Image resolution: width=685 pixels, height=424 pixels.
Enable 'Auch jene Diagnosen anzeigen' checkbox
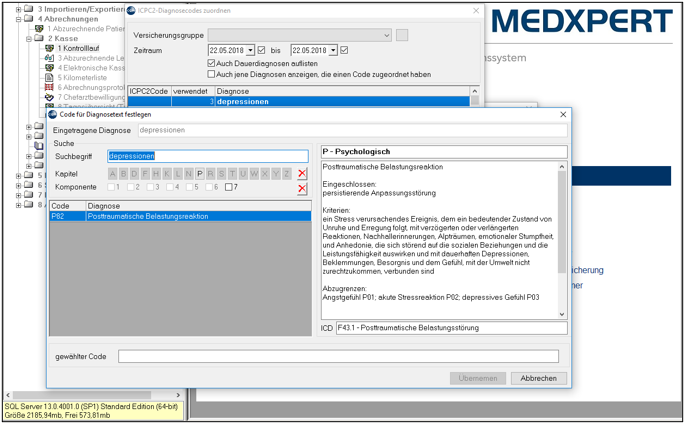(211, 74)
